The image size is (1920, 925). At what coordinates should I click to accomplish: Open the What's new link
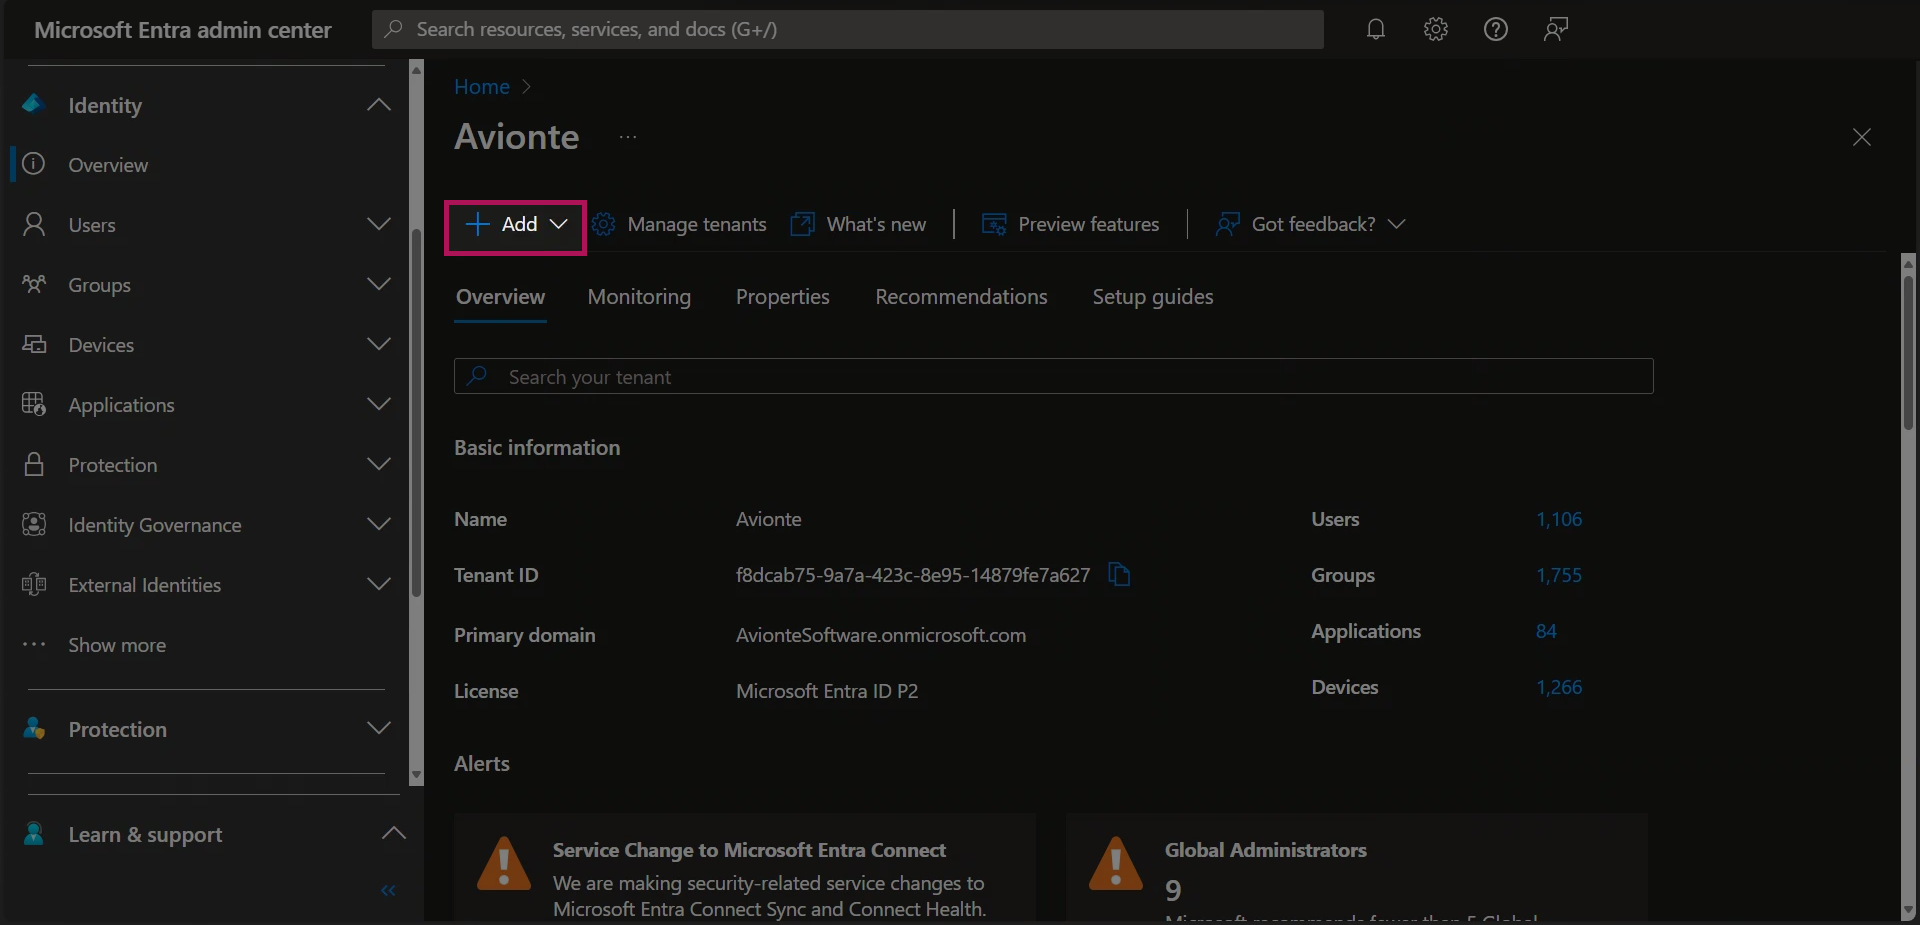(x=859, y=224)
